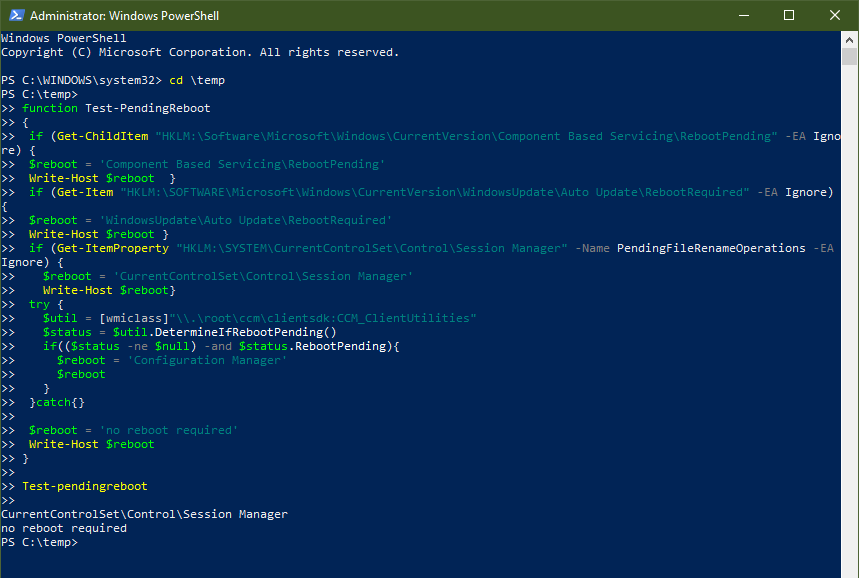Click the 'function' keyword in the script
This screenshot has width=859, height=578.
coord(50,108)
